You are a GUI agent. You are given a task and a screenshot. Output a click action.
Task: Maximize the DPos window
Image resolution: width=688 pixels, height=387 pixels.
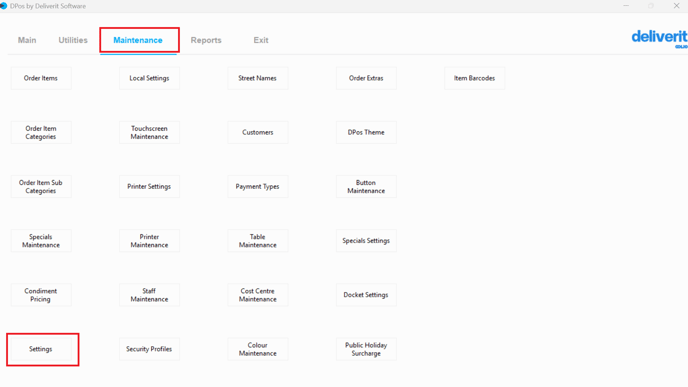pyautogui.click(x=651, y=6)
